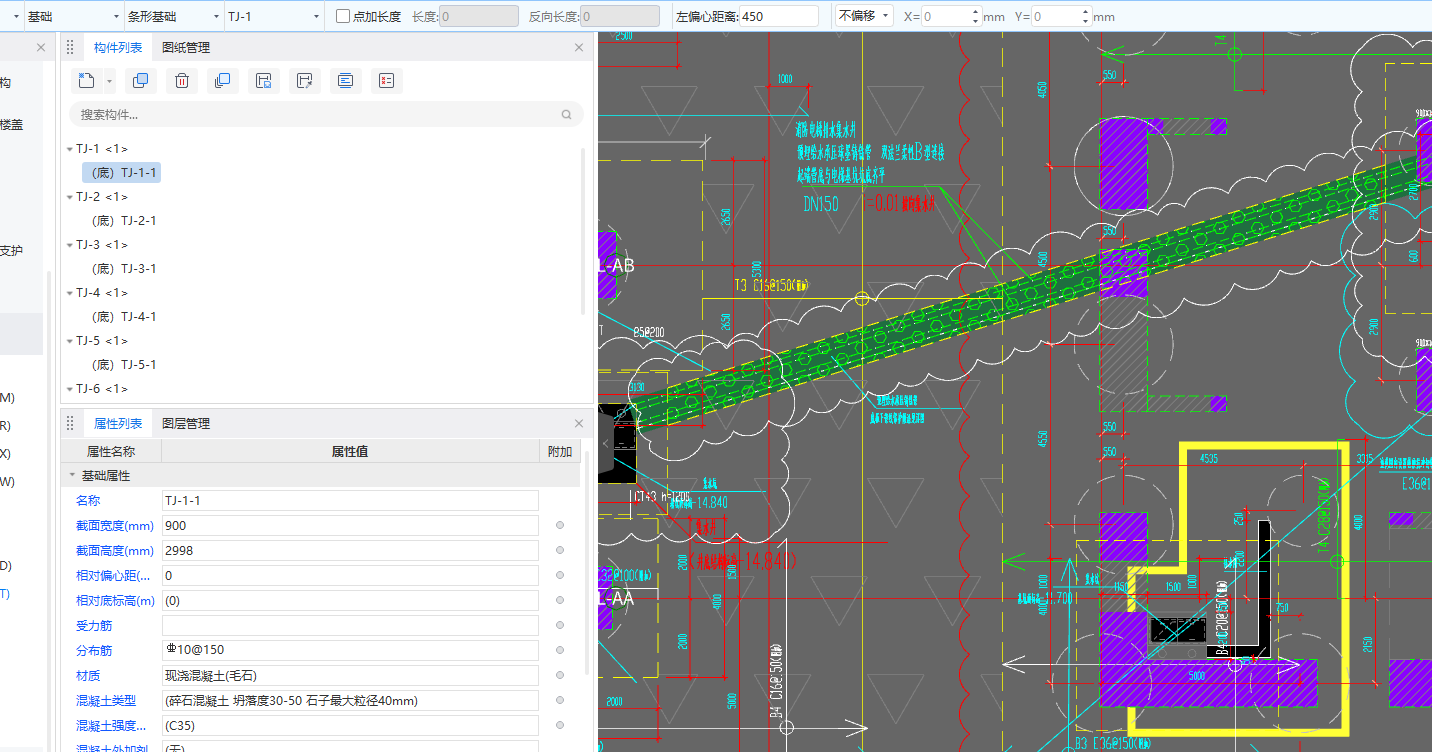This screenshot has width=1432, height=752.
Task: Switch to the 属性列表 tab
Action: pyautogui.click(x=118, y=423)
